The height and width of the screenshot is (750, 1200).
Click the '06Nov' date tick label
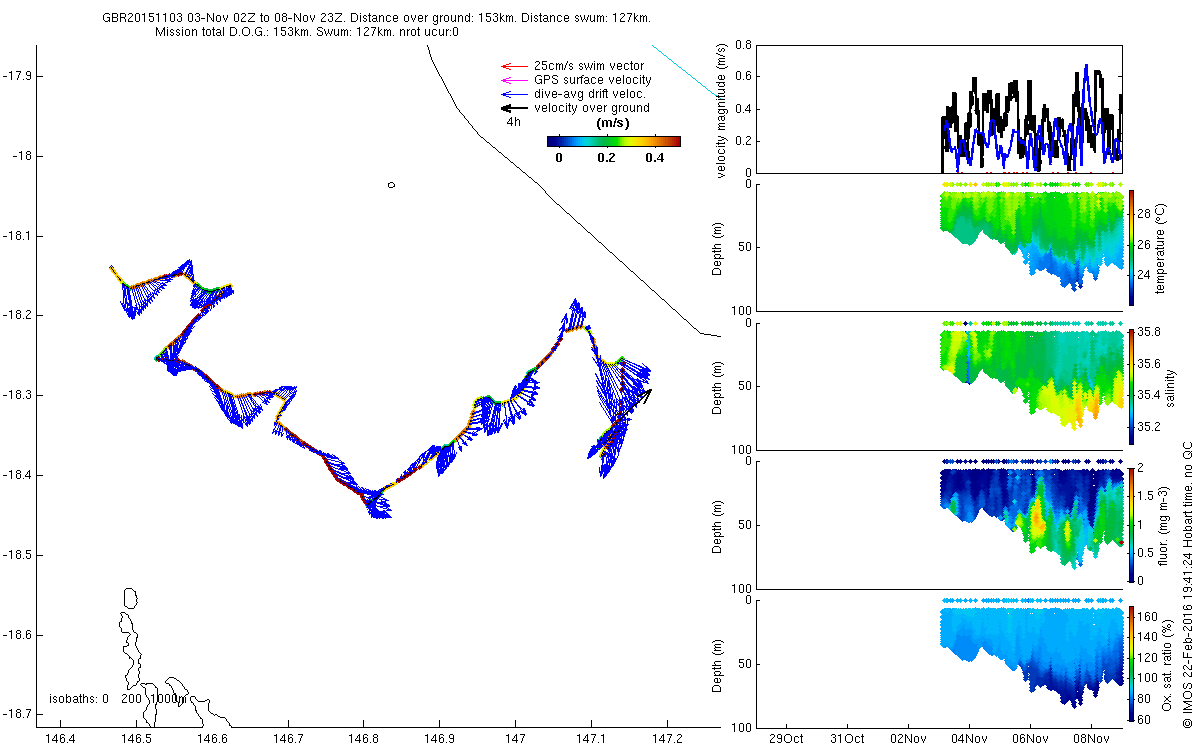pyautogui.click(x=1030, y=739)
